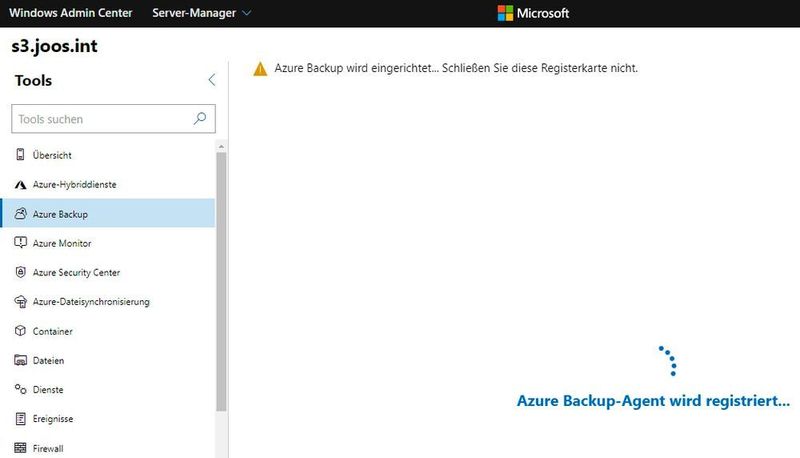Open the Dienste tool
The image size is (800, 458).
(108, 389)
